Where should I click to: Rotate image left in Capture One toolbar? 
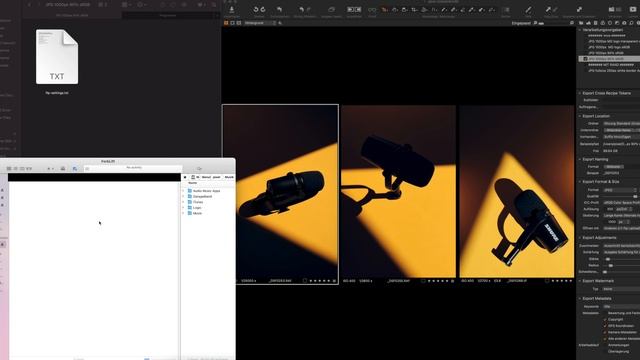(x=256, y=9)
